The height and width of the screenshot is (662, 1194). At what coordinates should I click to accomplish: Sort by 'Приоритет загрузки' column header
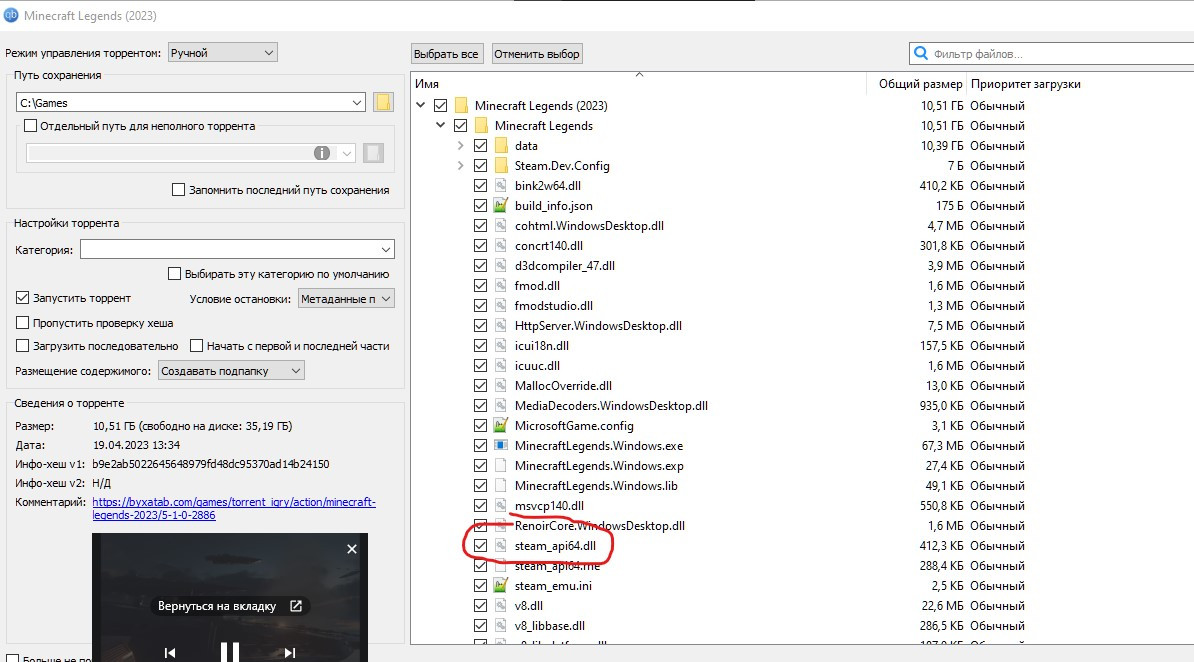(x=1025, y=84)
